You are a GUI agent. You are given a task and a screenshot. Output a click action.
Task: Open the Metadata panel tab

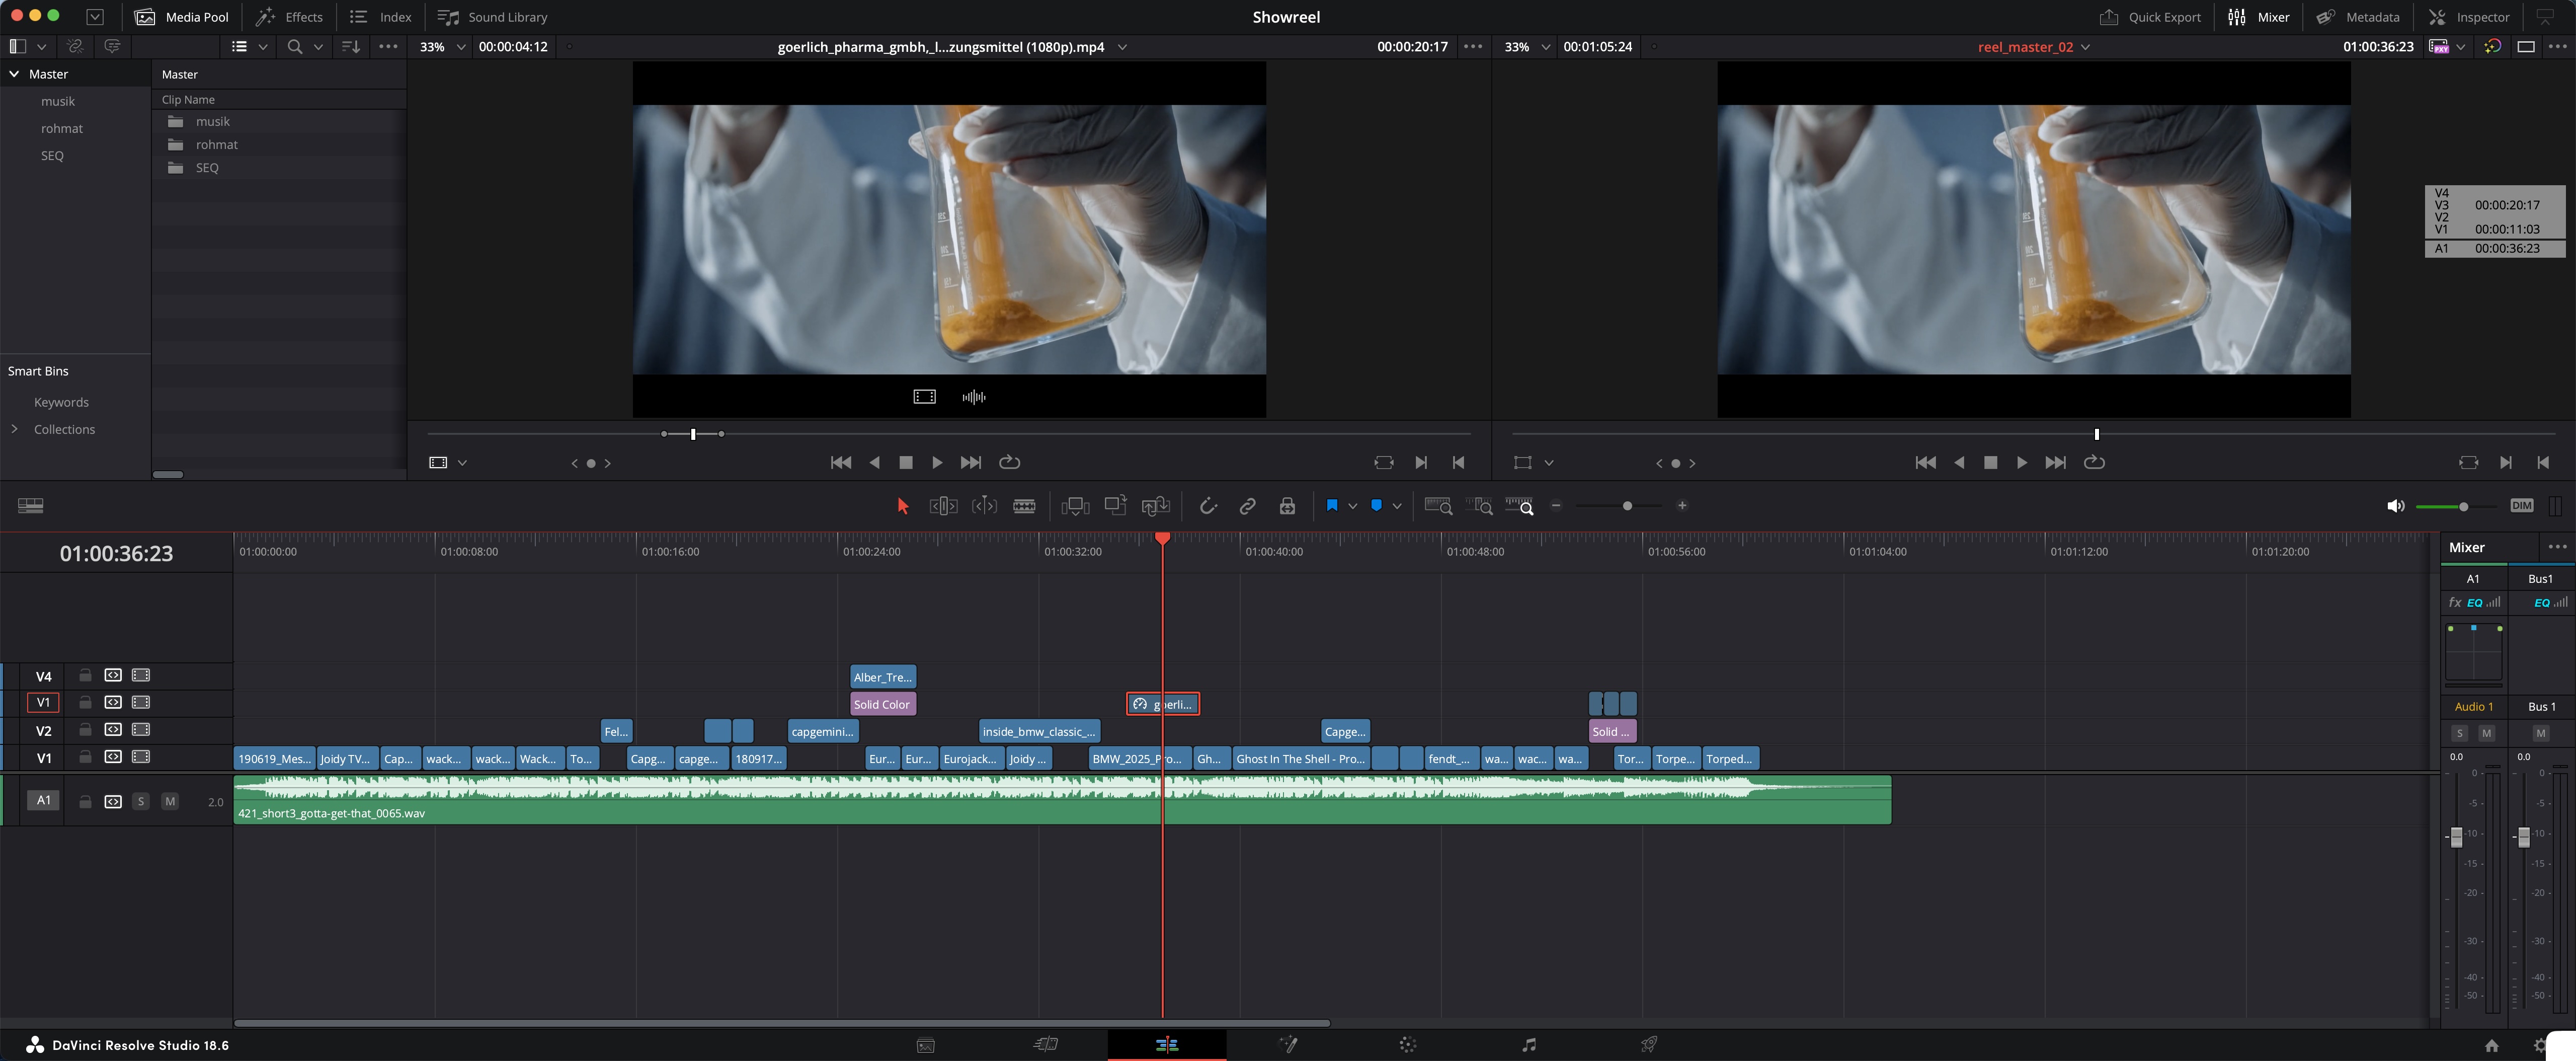click(2357, 17)
